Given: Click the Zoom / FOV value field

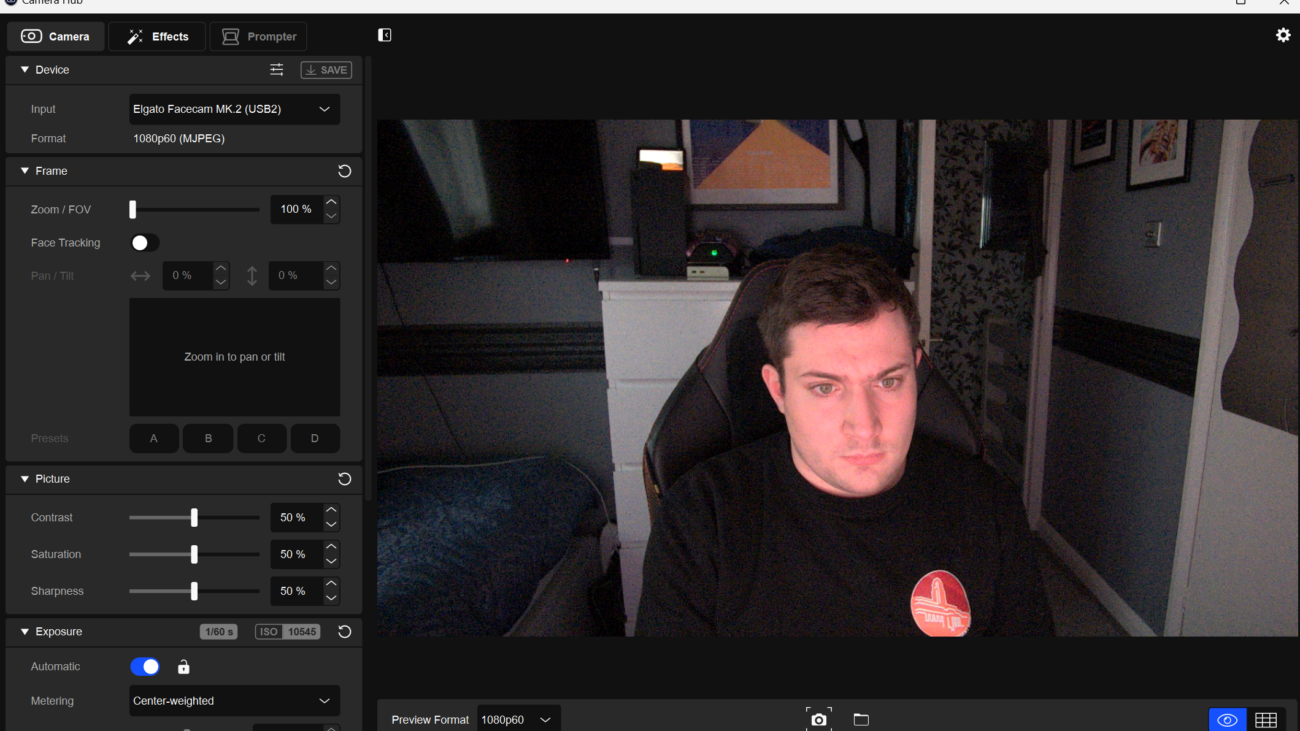Looking at the screenshot, I should click(296, 209).
